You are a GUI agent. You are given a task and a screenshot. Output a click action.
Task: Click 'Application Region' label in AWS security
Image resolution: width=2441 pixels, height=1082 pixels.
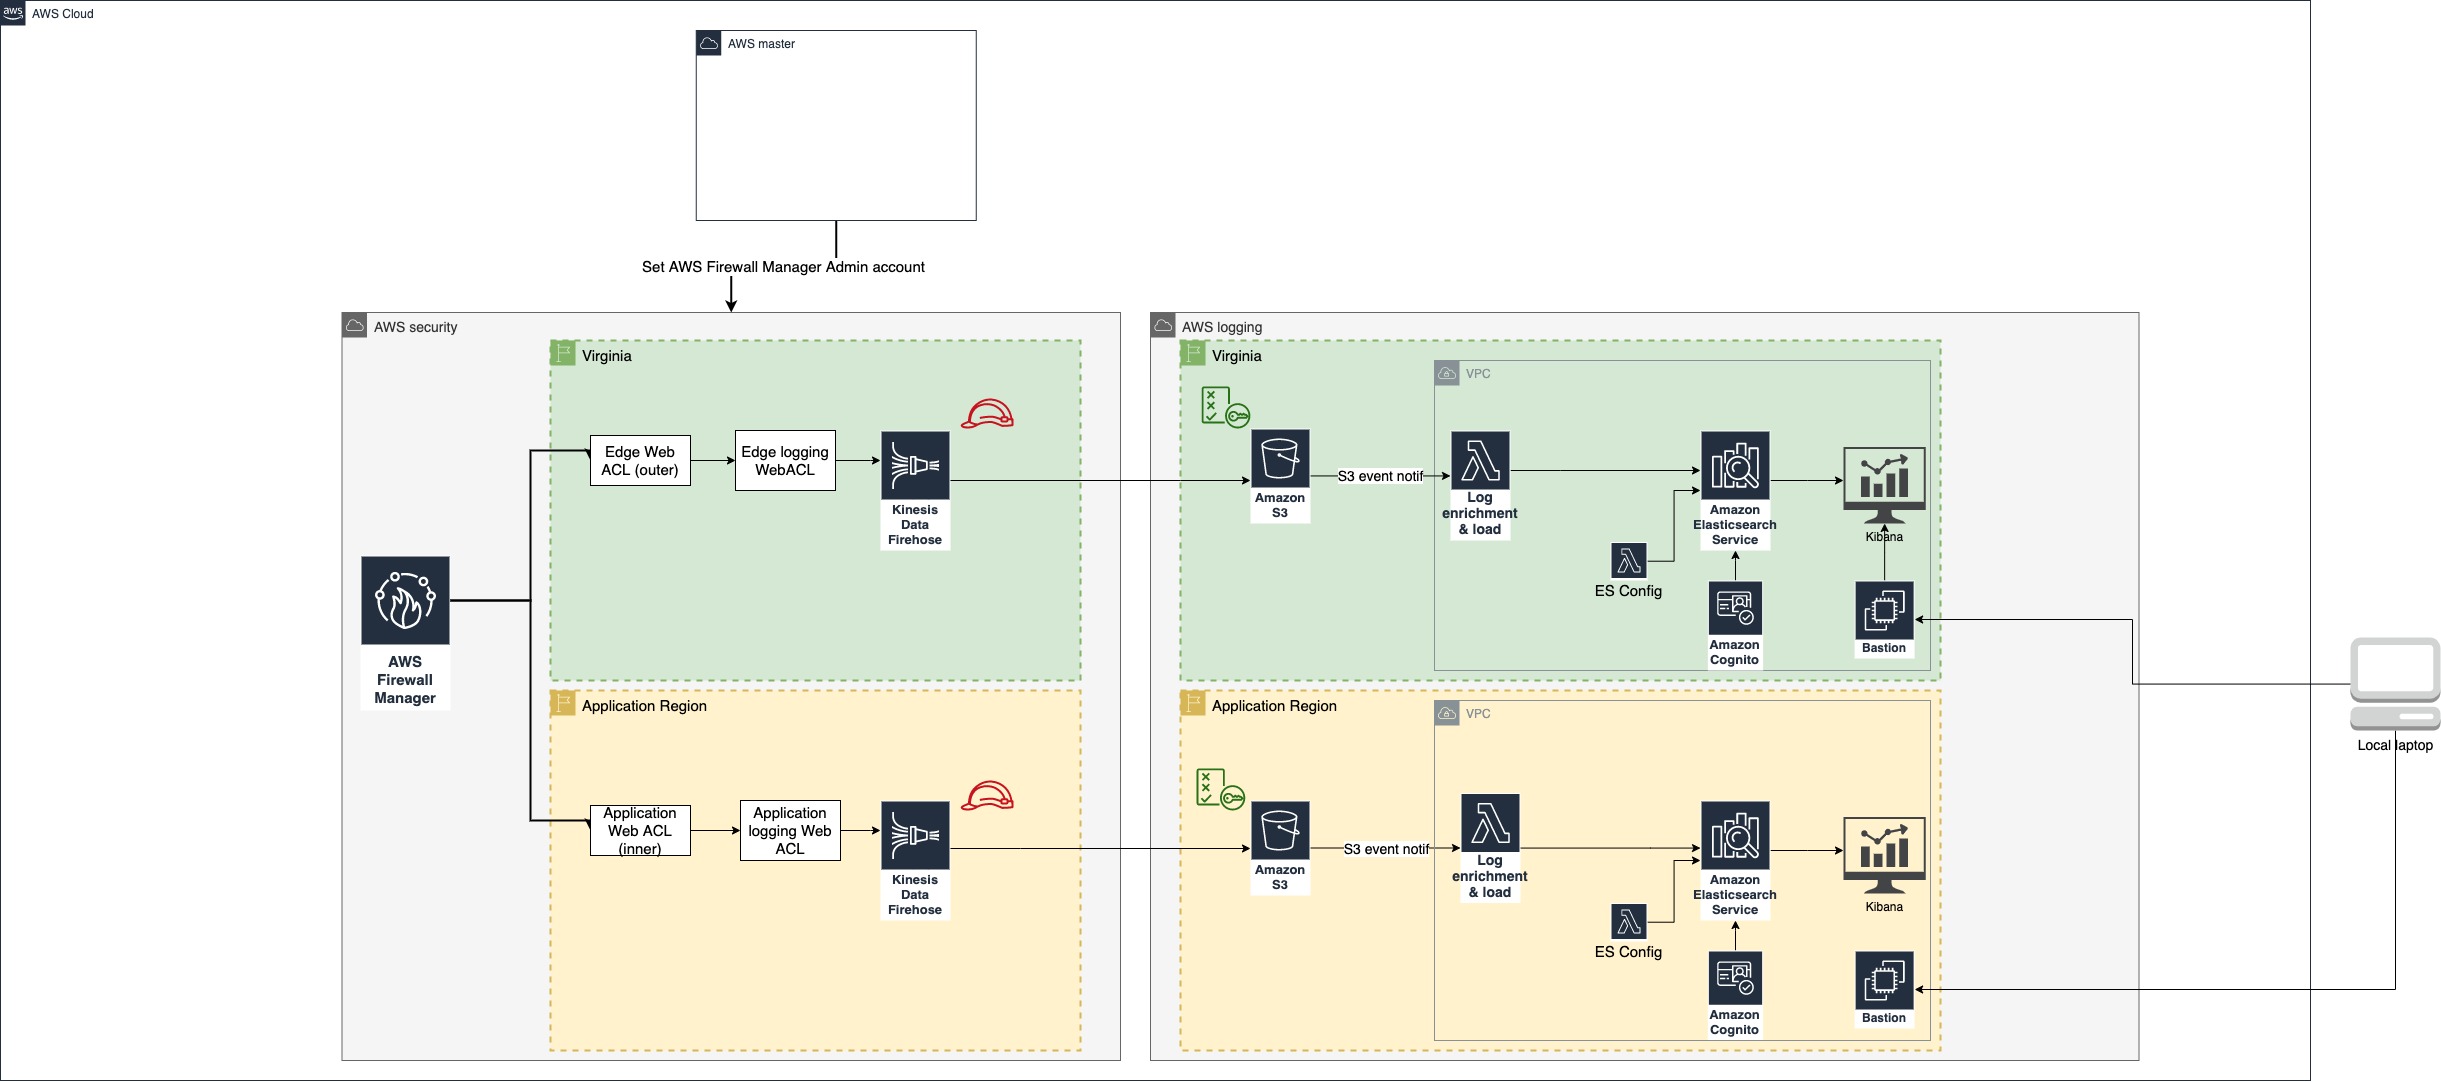point(644,706)
